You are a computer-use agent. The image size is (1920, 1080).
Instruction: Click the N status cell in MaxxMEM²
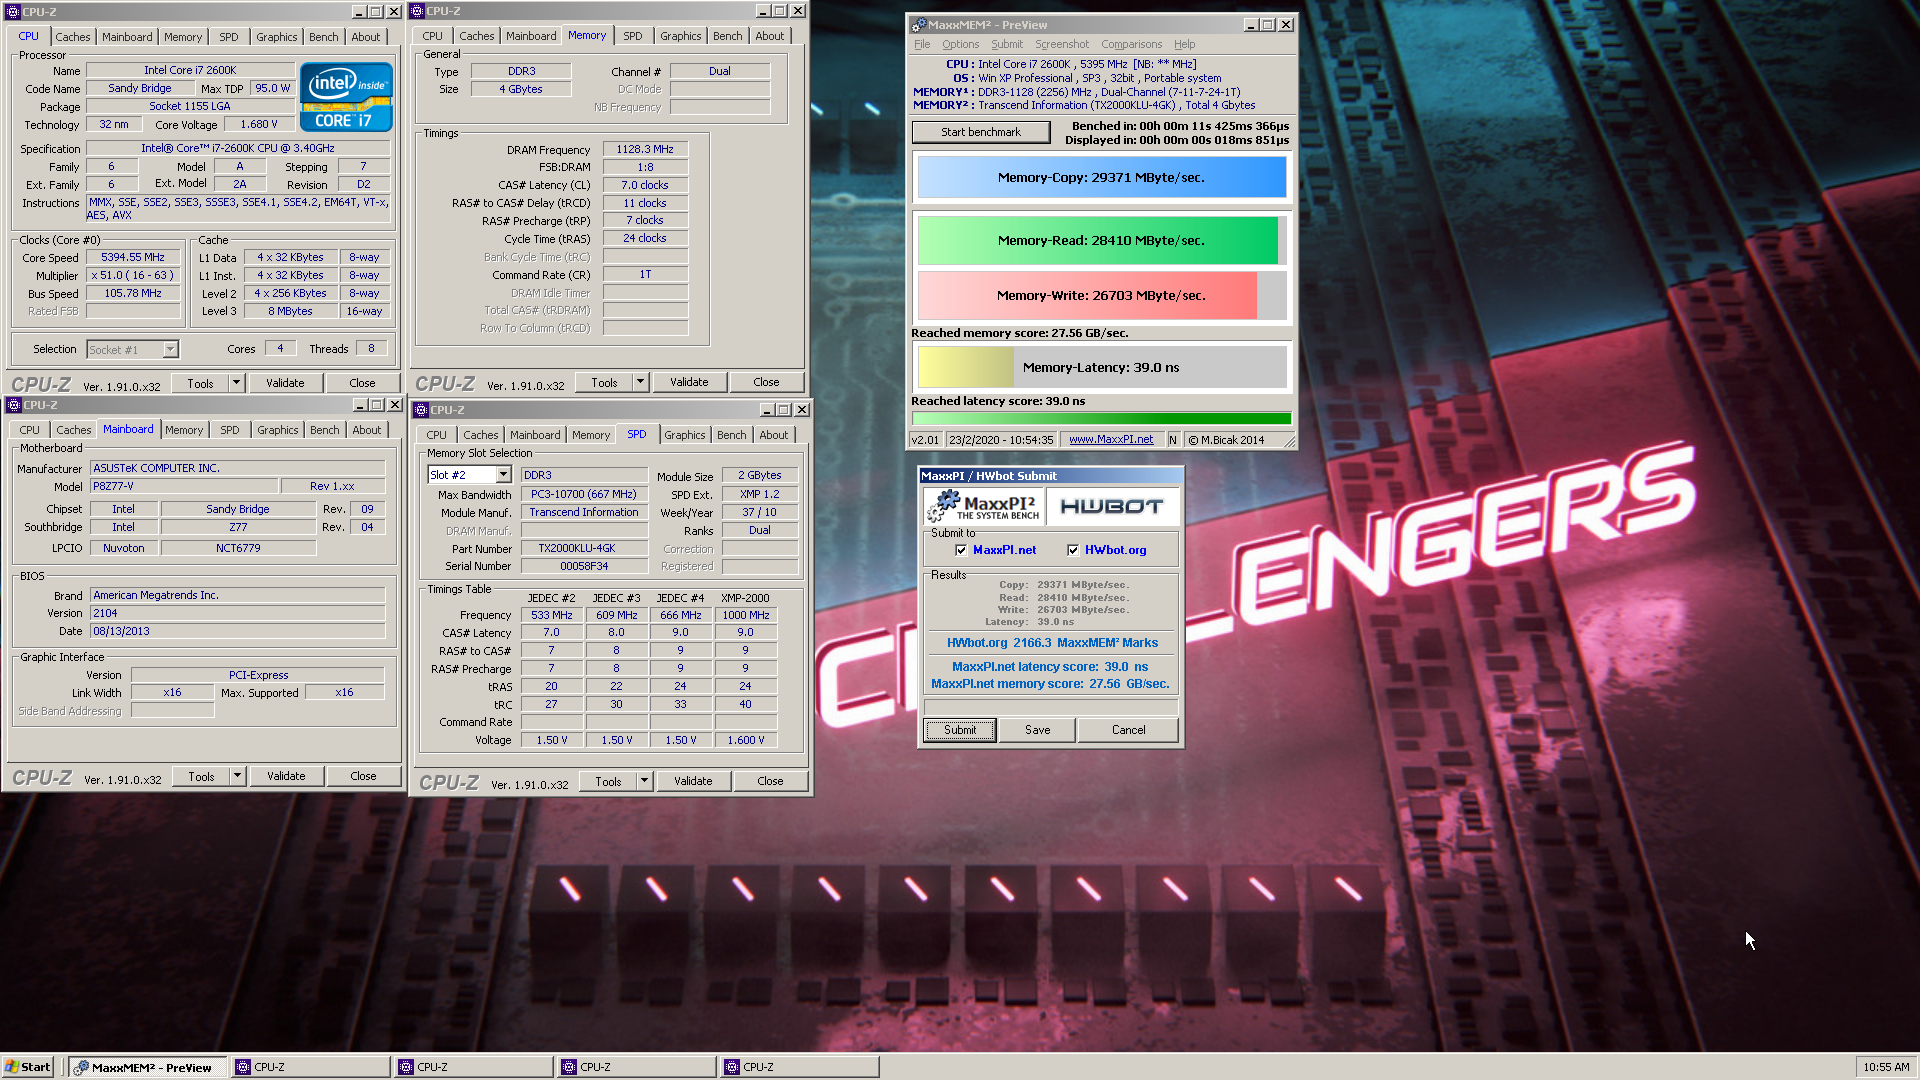click(1173, 440)
